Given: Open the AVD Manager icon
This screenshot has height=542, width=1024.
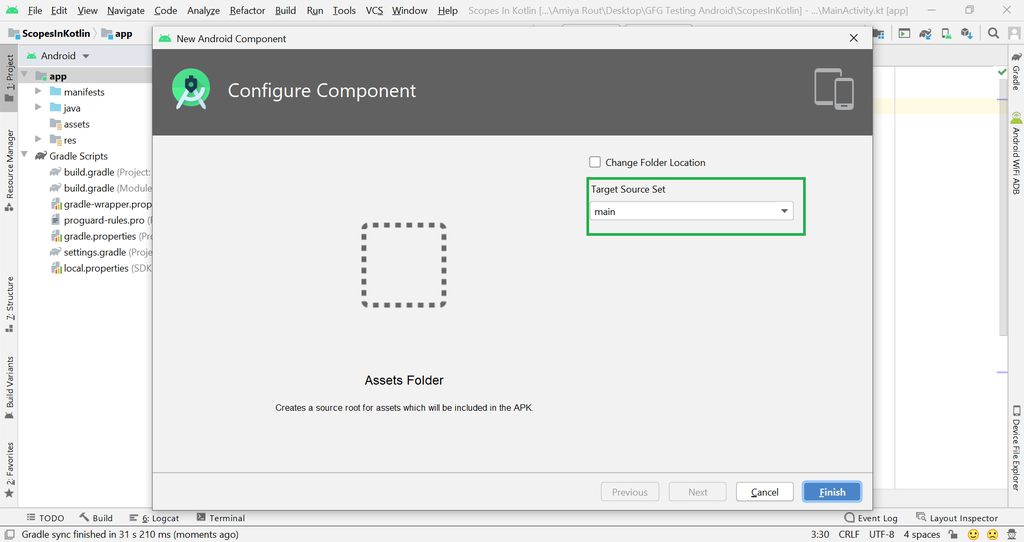Looking at the screenshot, I should click(x=946, y=33).
